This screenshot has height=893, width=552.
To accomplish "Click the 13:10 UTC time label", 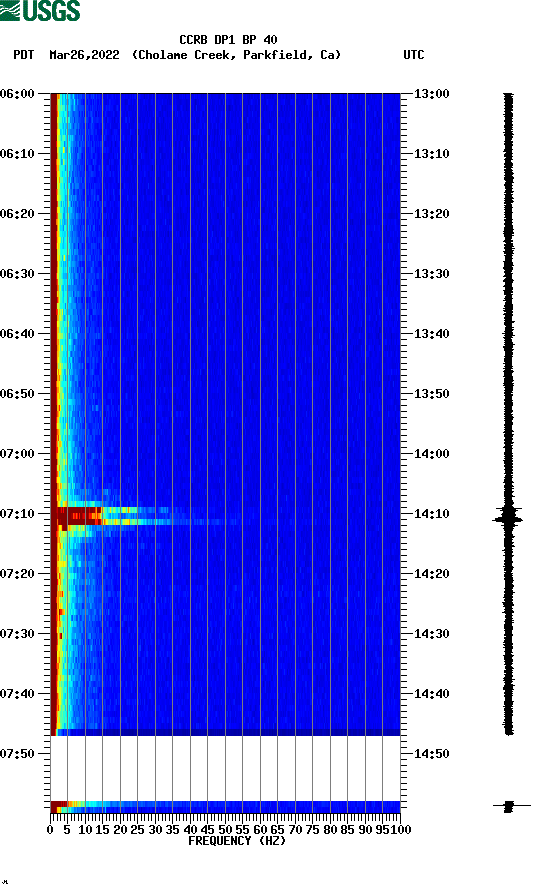I will 431,154.
